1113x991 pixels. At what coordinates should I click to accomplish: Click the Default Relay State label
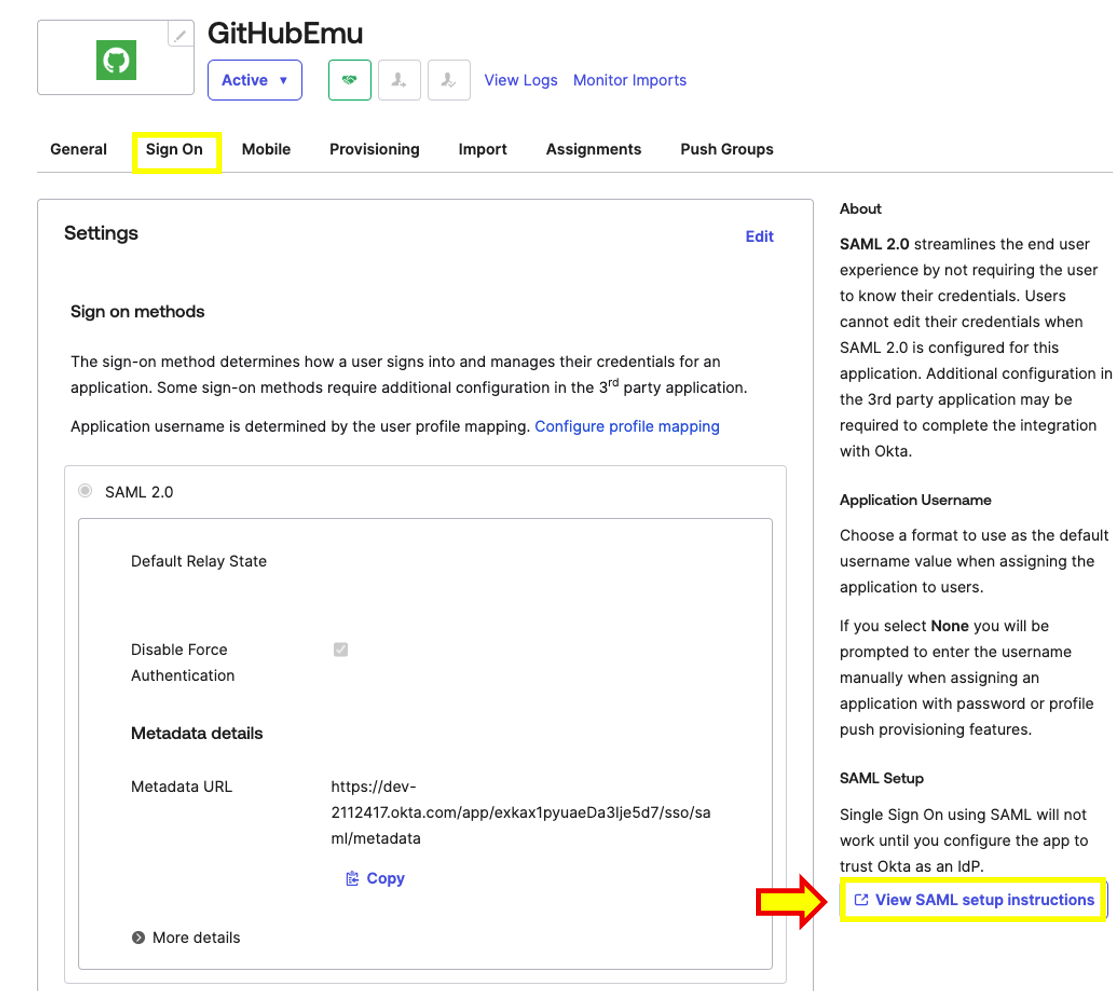click(x=199, y=561)
